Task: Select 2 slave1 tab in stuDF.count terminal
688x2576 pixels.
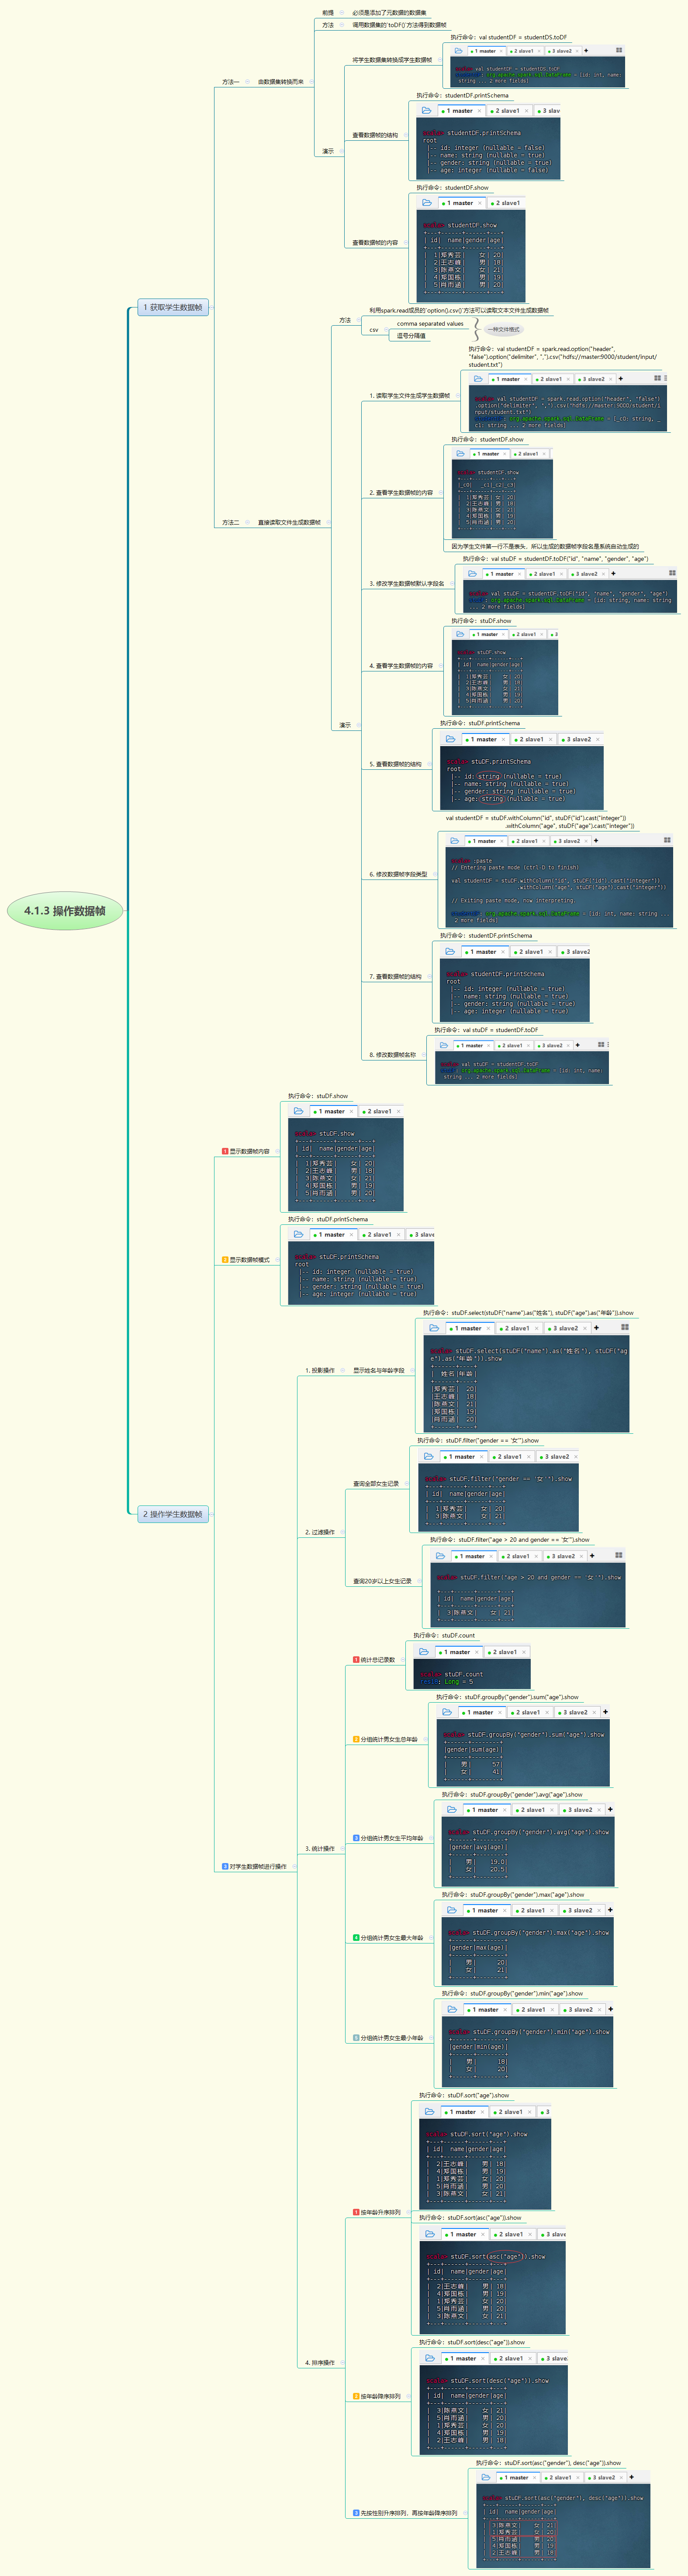Action: [507, 1652]
